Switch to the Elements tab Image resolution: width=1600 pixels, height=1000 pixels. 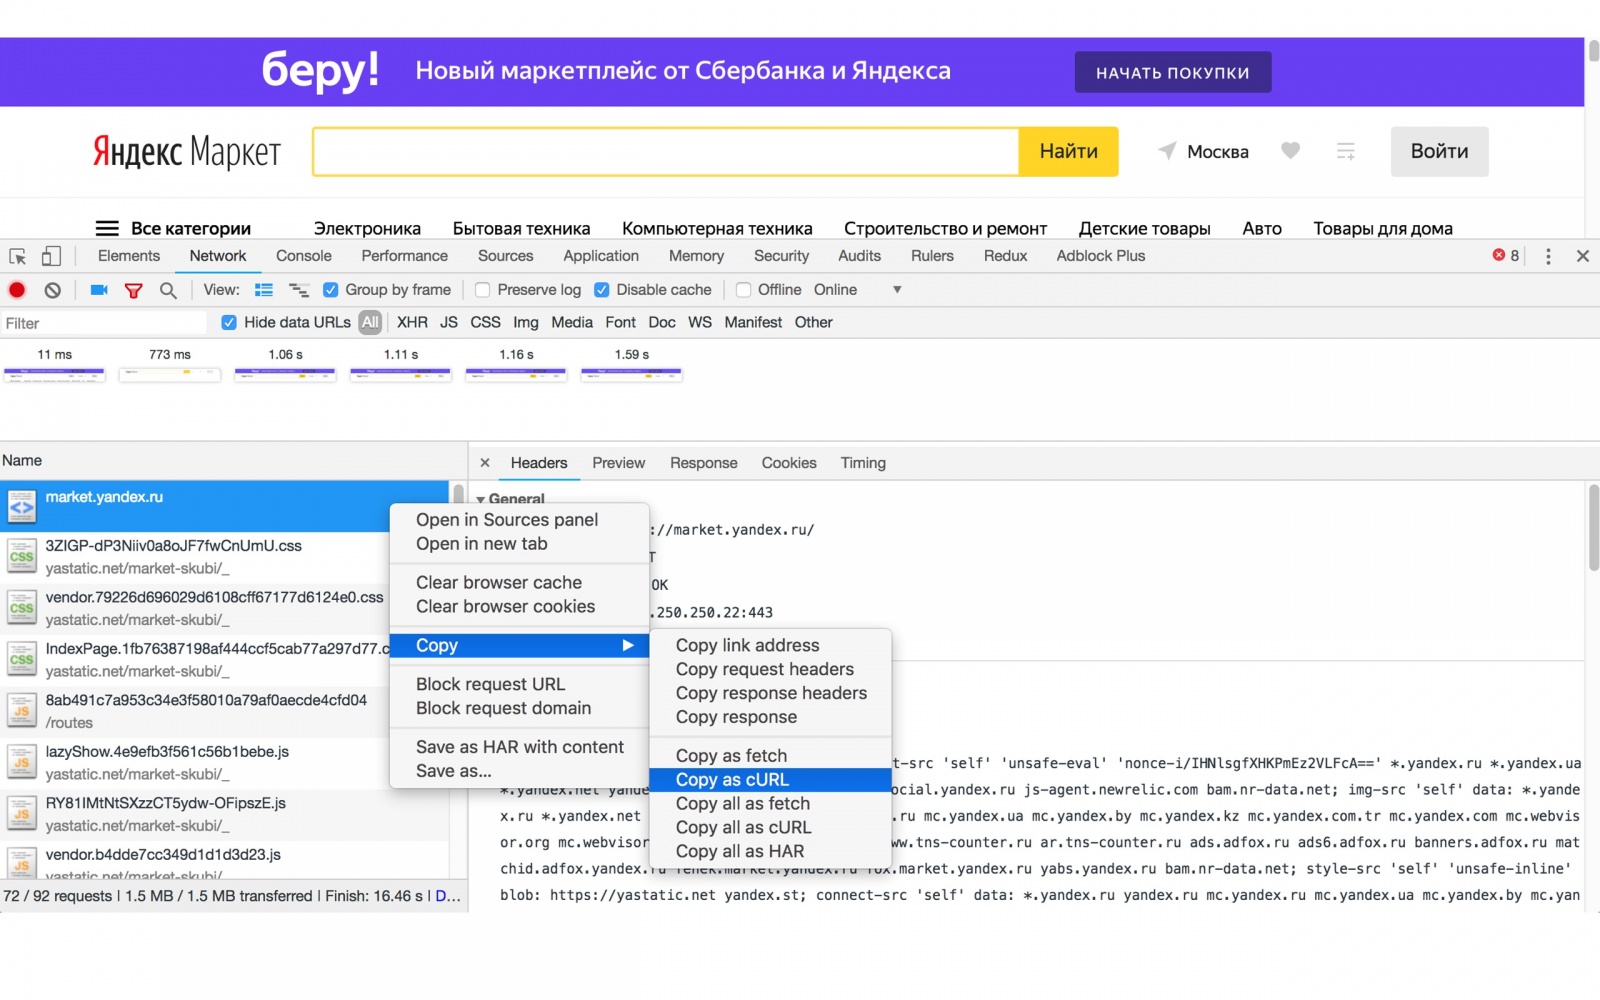click(x=129, y=256)
